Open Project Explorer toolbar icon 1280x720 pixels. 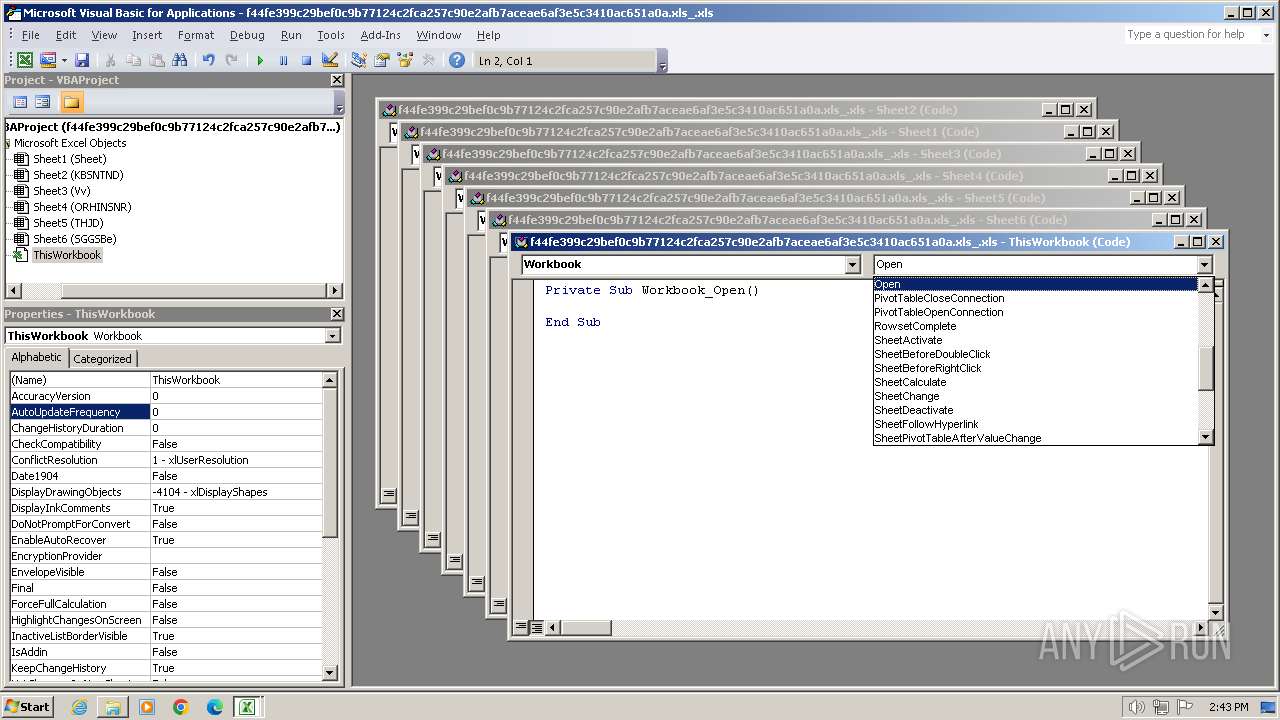(358, 61)
